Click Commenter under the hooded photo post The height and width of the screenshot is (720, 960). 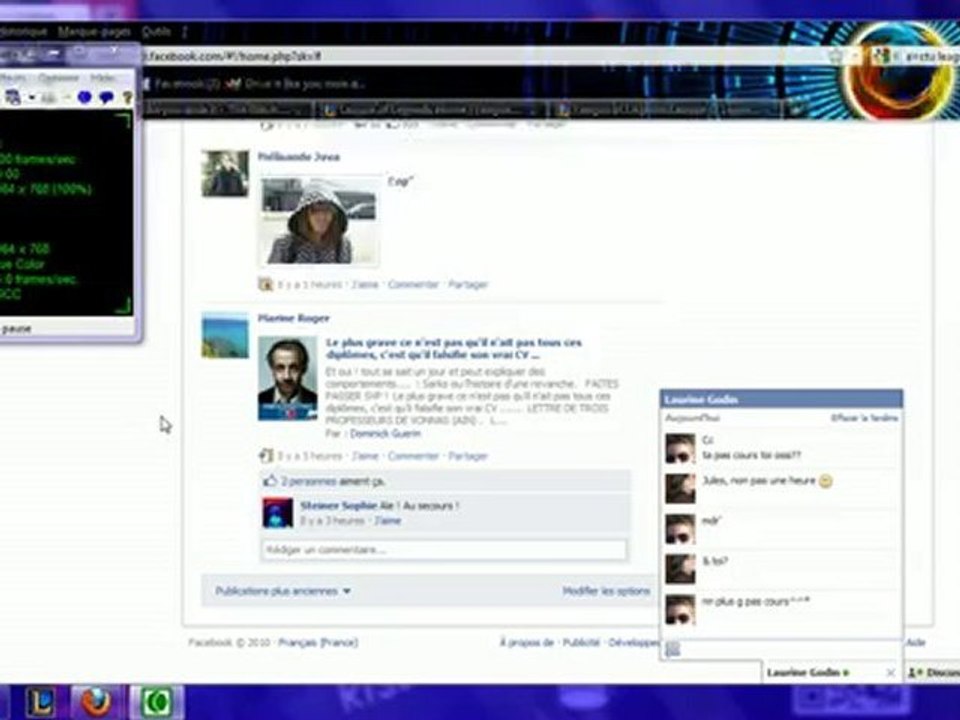point(413,285)
